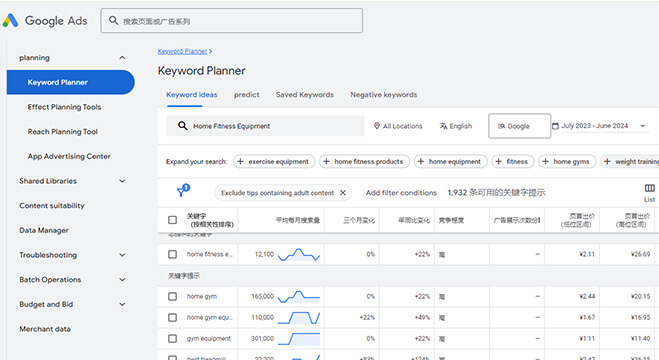The width and height of the screenshot is (659, 360).
Task: Open the filter funnel icon with badge
Action: [183, 191]
